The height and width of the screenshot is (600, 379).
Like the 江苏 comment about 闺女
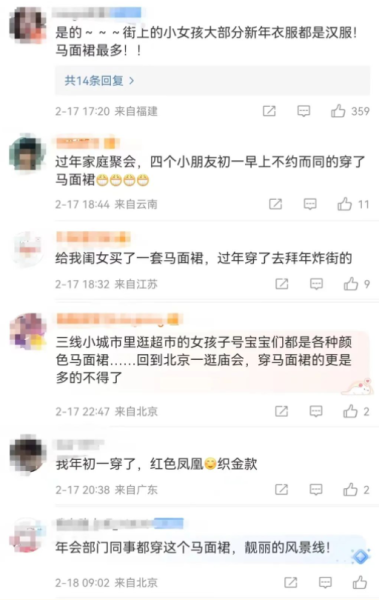click(351, 284)
